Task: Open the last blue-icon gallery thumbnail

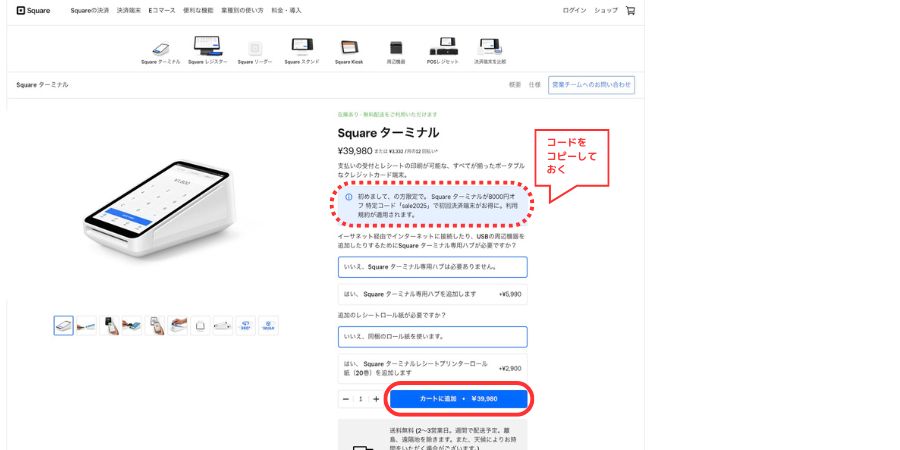Action: point(268,325)
